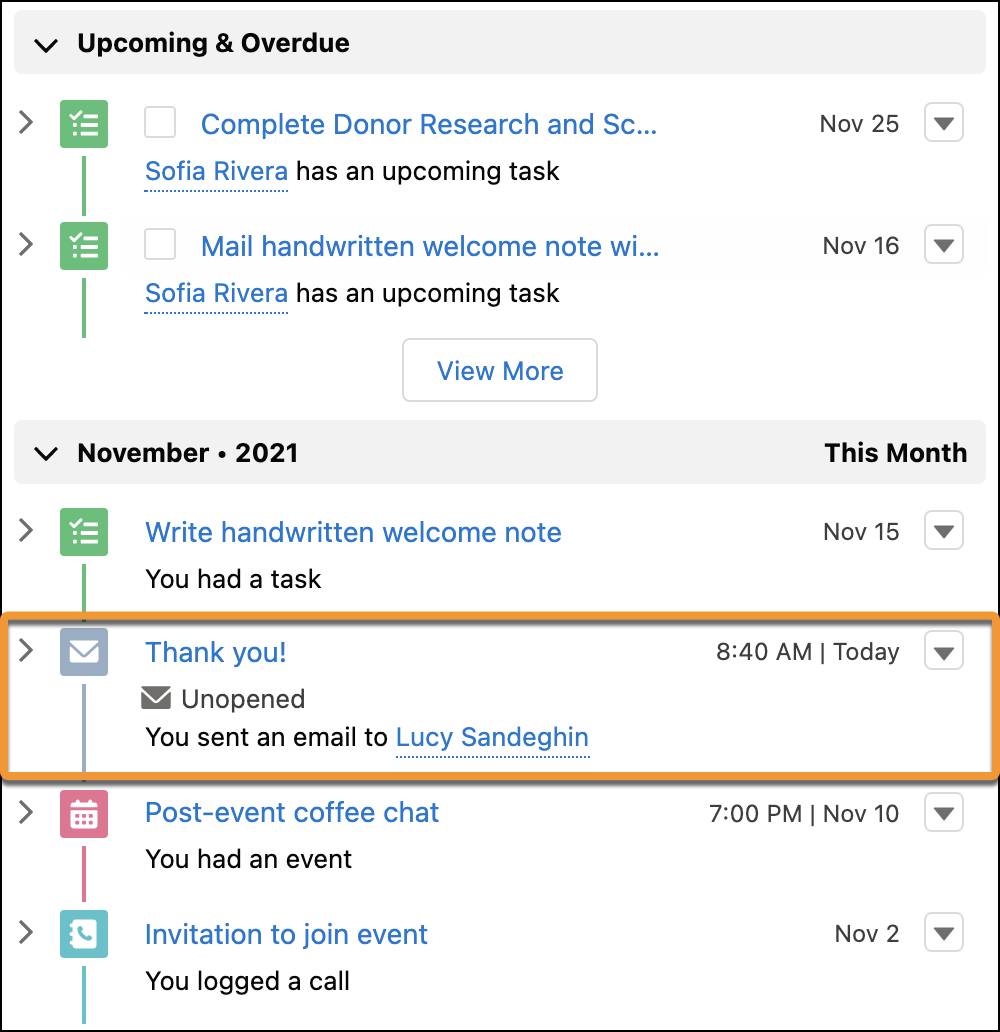Open Lucy Sandeghin's contact link
Viewport: 1000px width, 1032px height.
click(492, 737)
